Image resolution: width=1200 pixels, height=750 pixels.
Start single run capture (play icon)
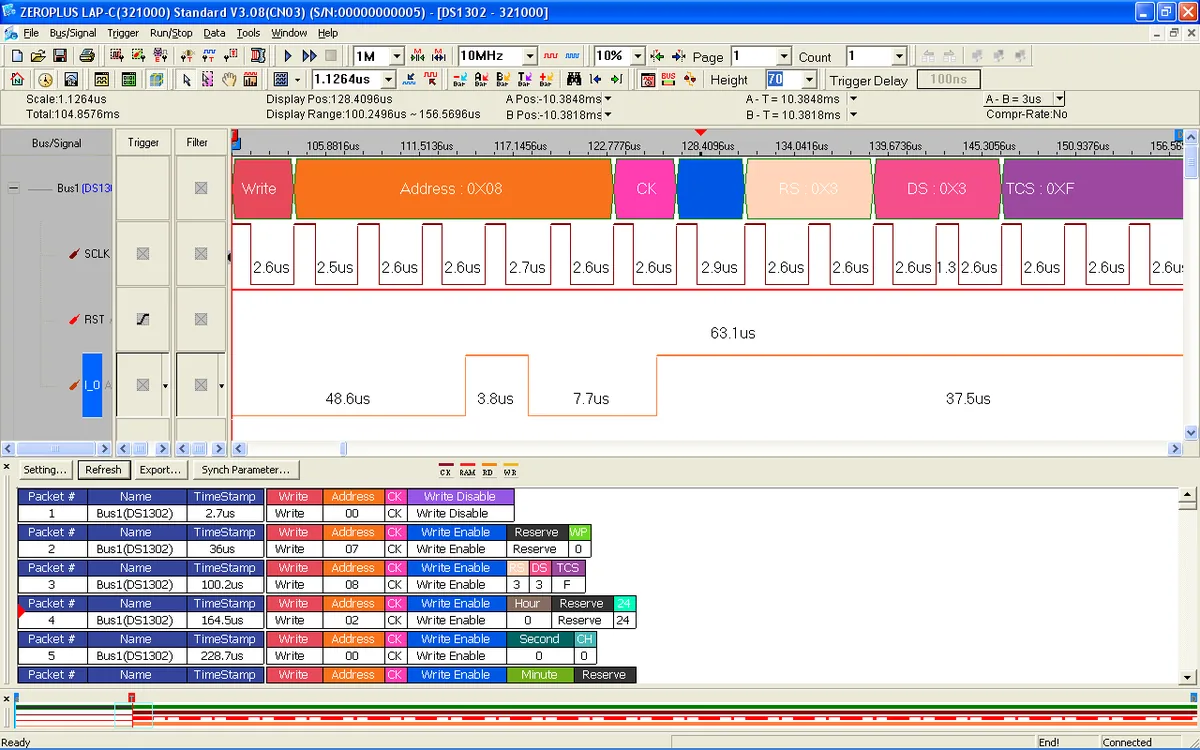coord(288,56)
